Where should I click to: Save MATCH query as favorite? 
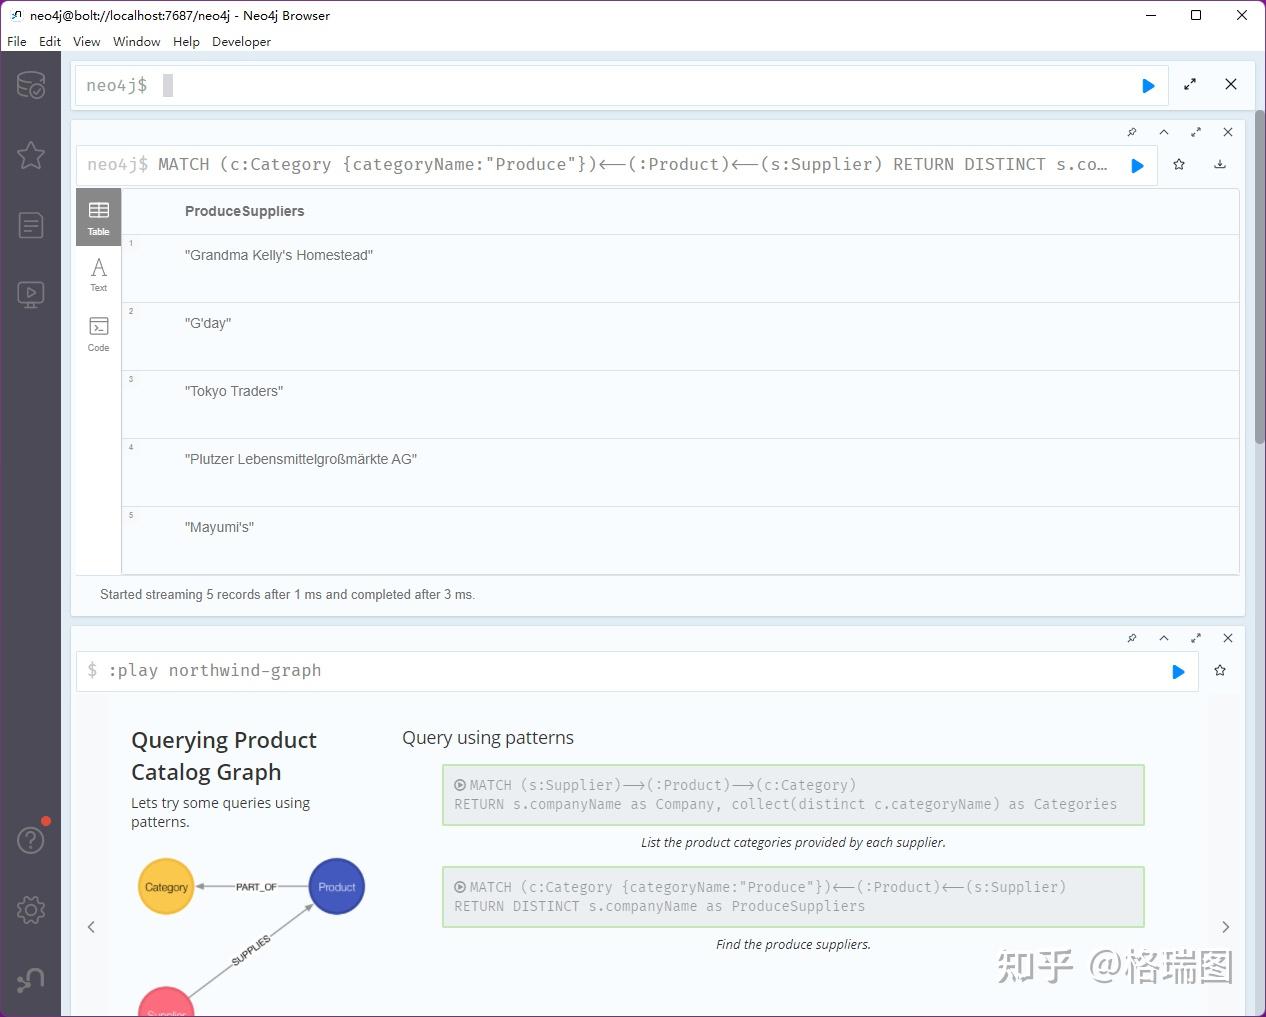[1179, 165]
